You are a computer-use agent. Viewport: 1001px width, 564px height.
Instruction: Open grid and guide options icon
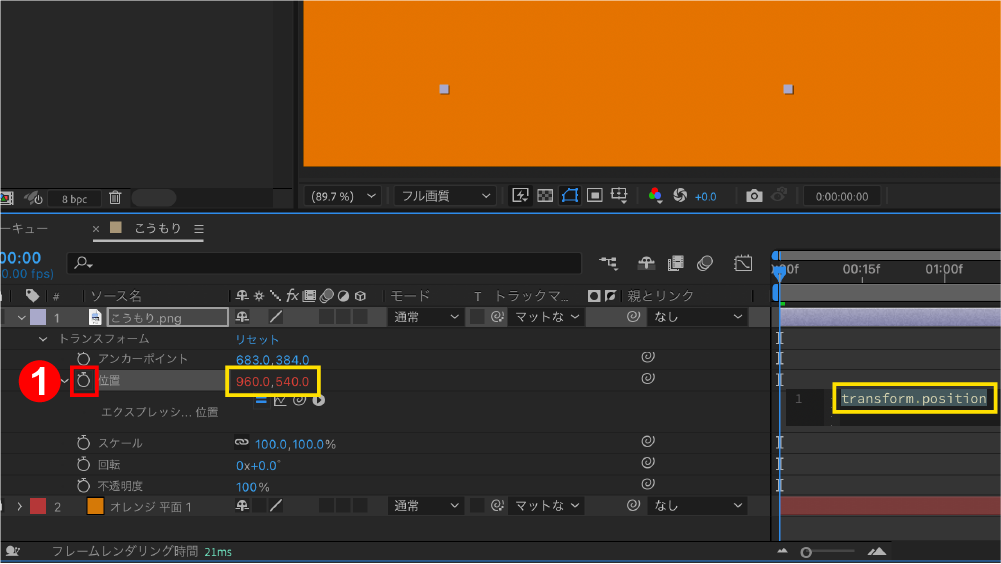(x=619, y=195)
